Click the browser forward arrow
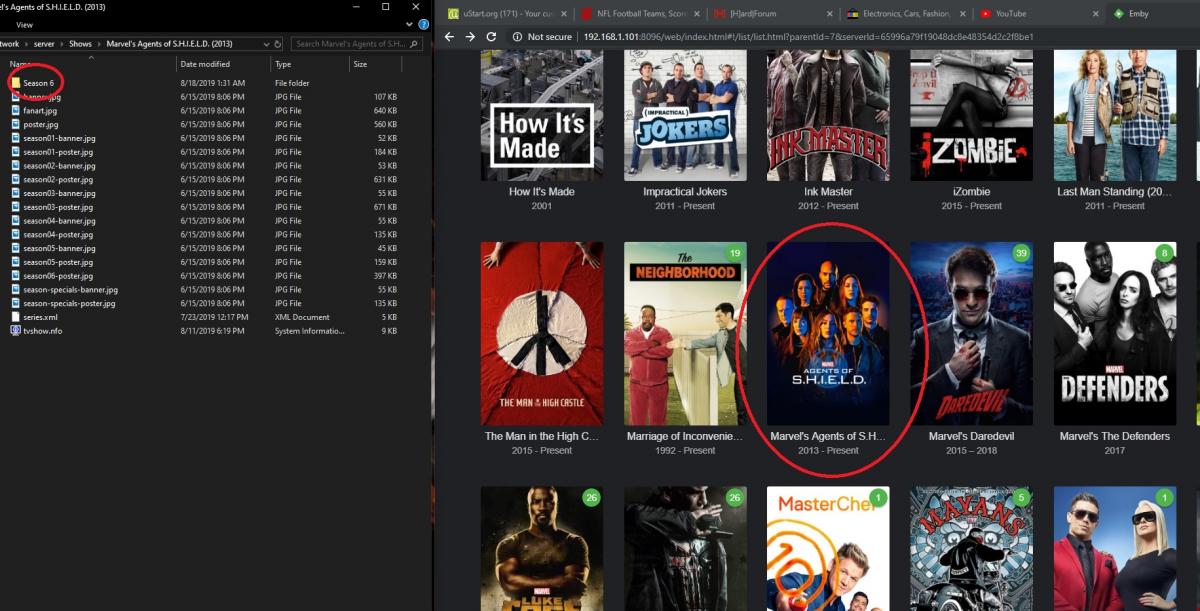The height and width of the screenshot is (611, 1200). coord(470,37)
